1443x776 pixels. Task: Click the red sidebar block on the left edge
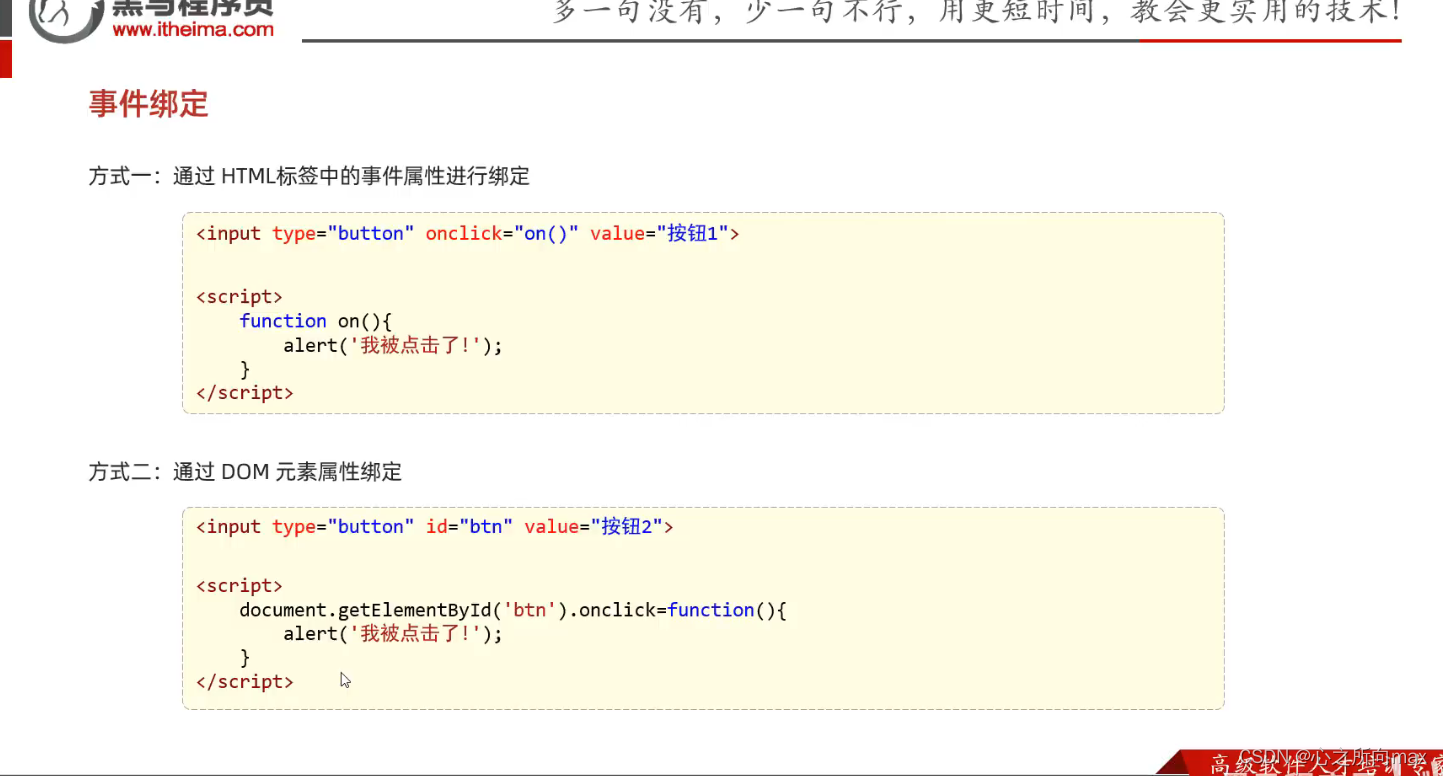point(6,59)
